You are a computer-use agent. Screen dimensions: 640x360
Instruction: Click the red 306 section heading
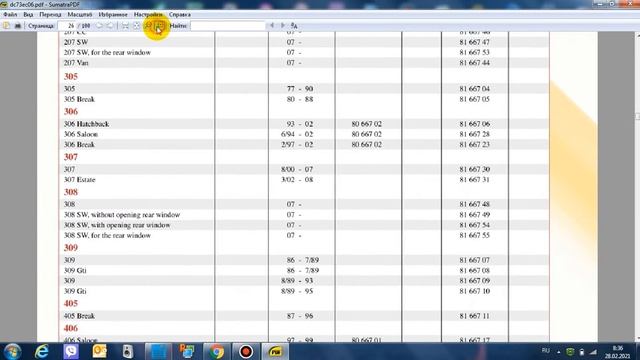71,111
